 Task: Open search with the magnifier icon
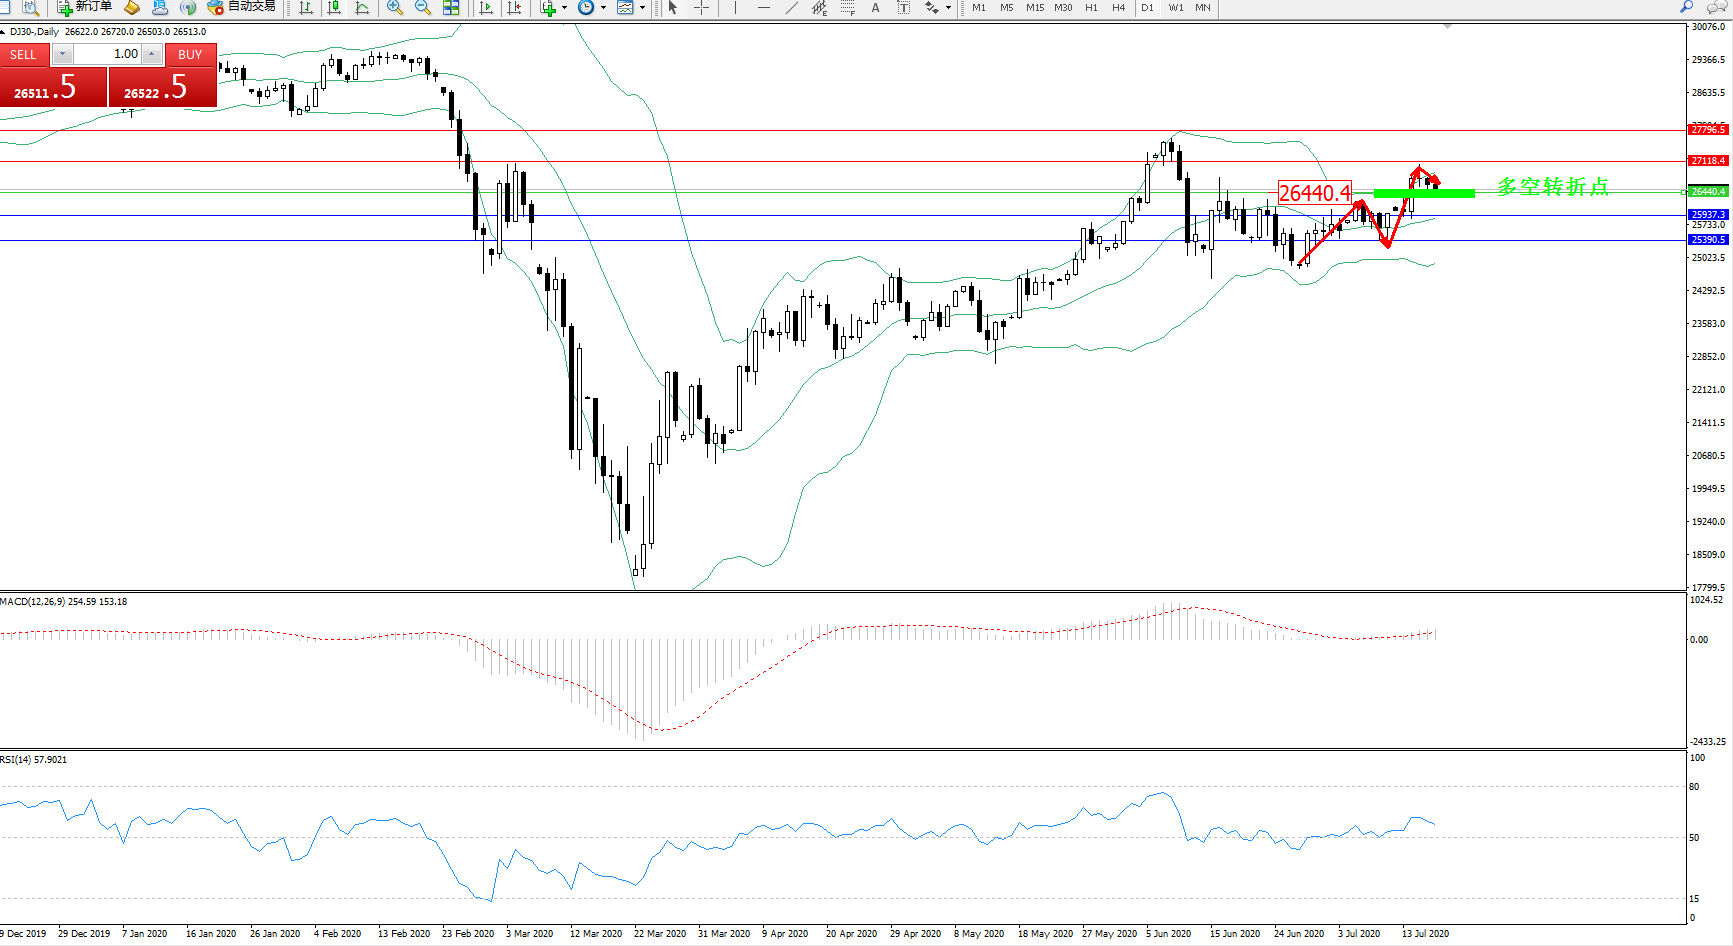[x=1687, y=7]
